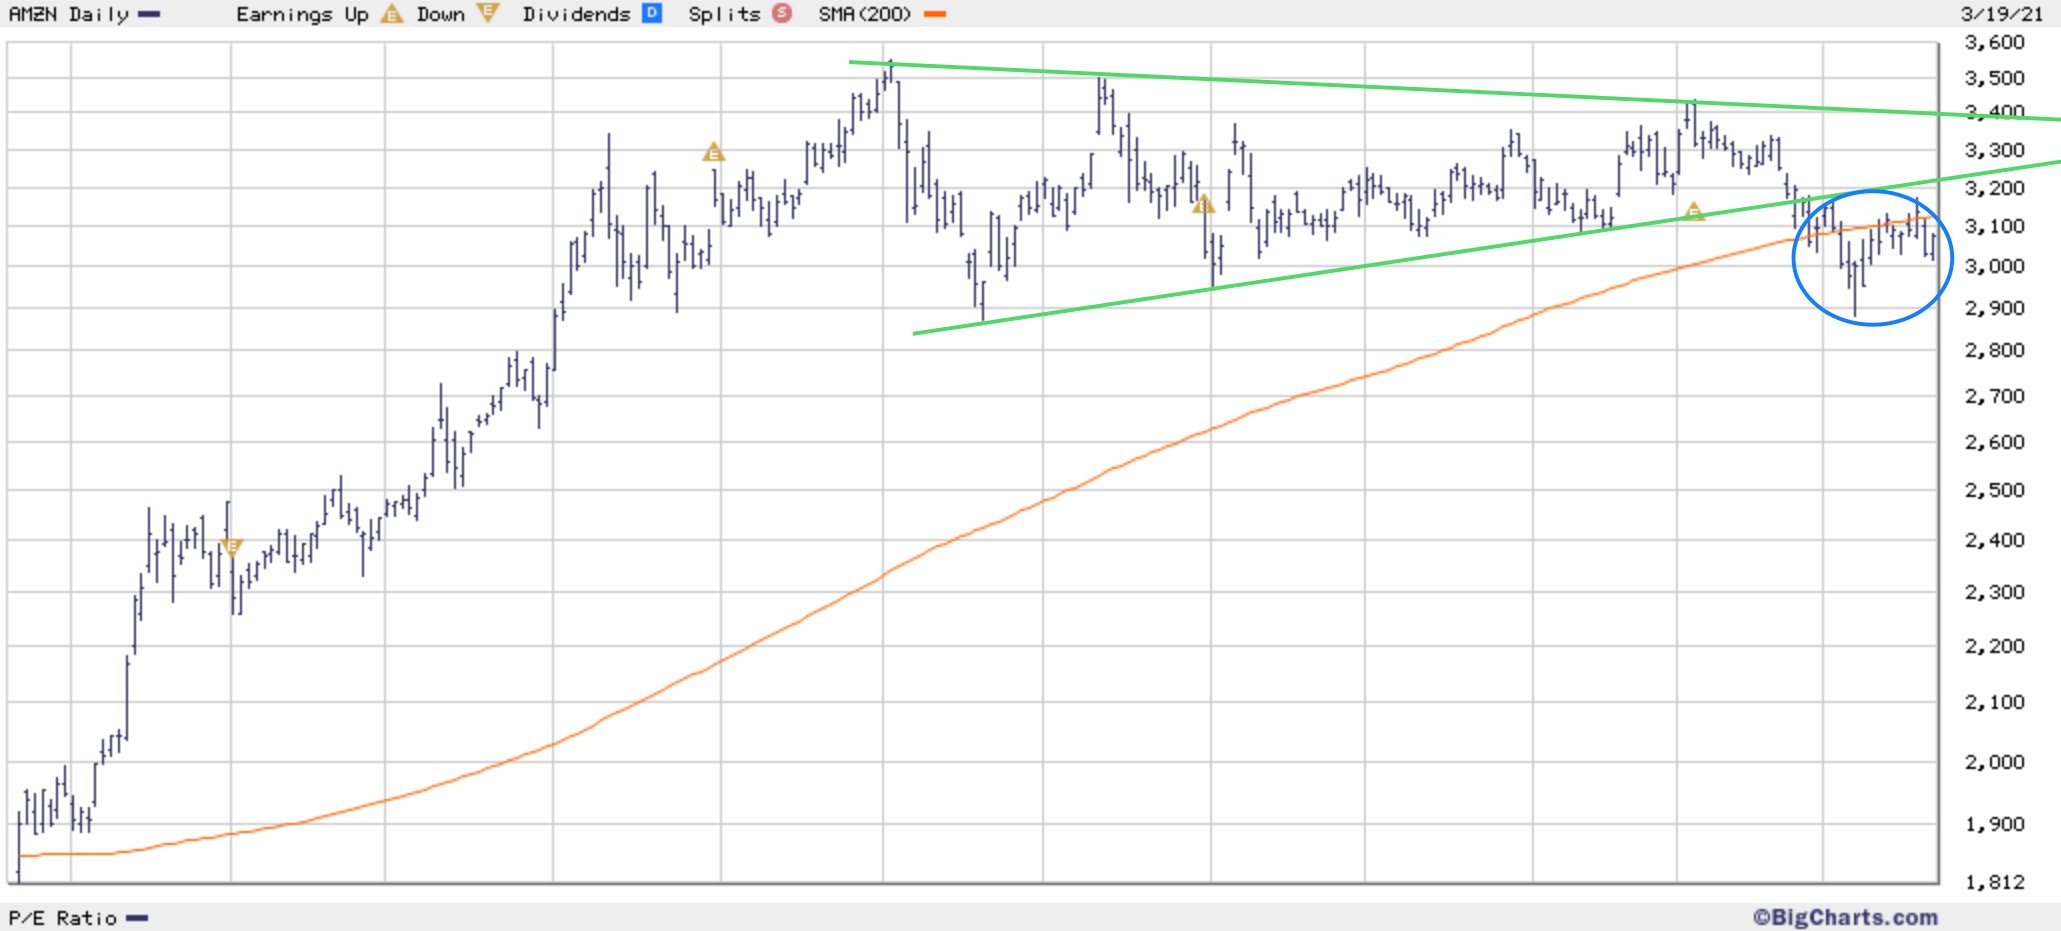Click the 2,400 price axis label
The width and height of the screenshot is (2061, 931).
tap(1994, 541)
